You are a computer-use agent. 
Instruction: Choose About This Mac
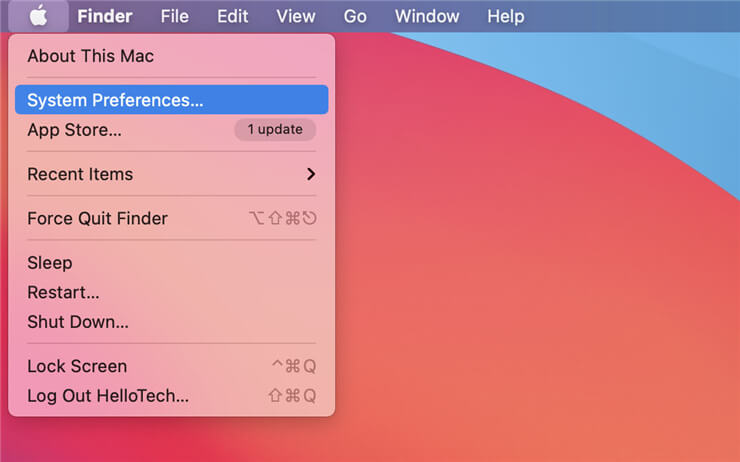click(x=172, y=56)
